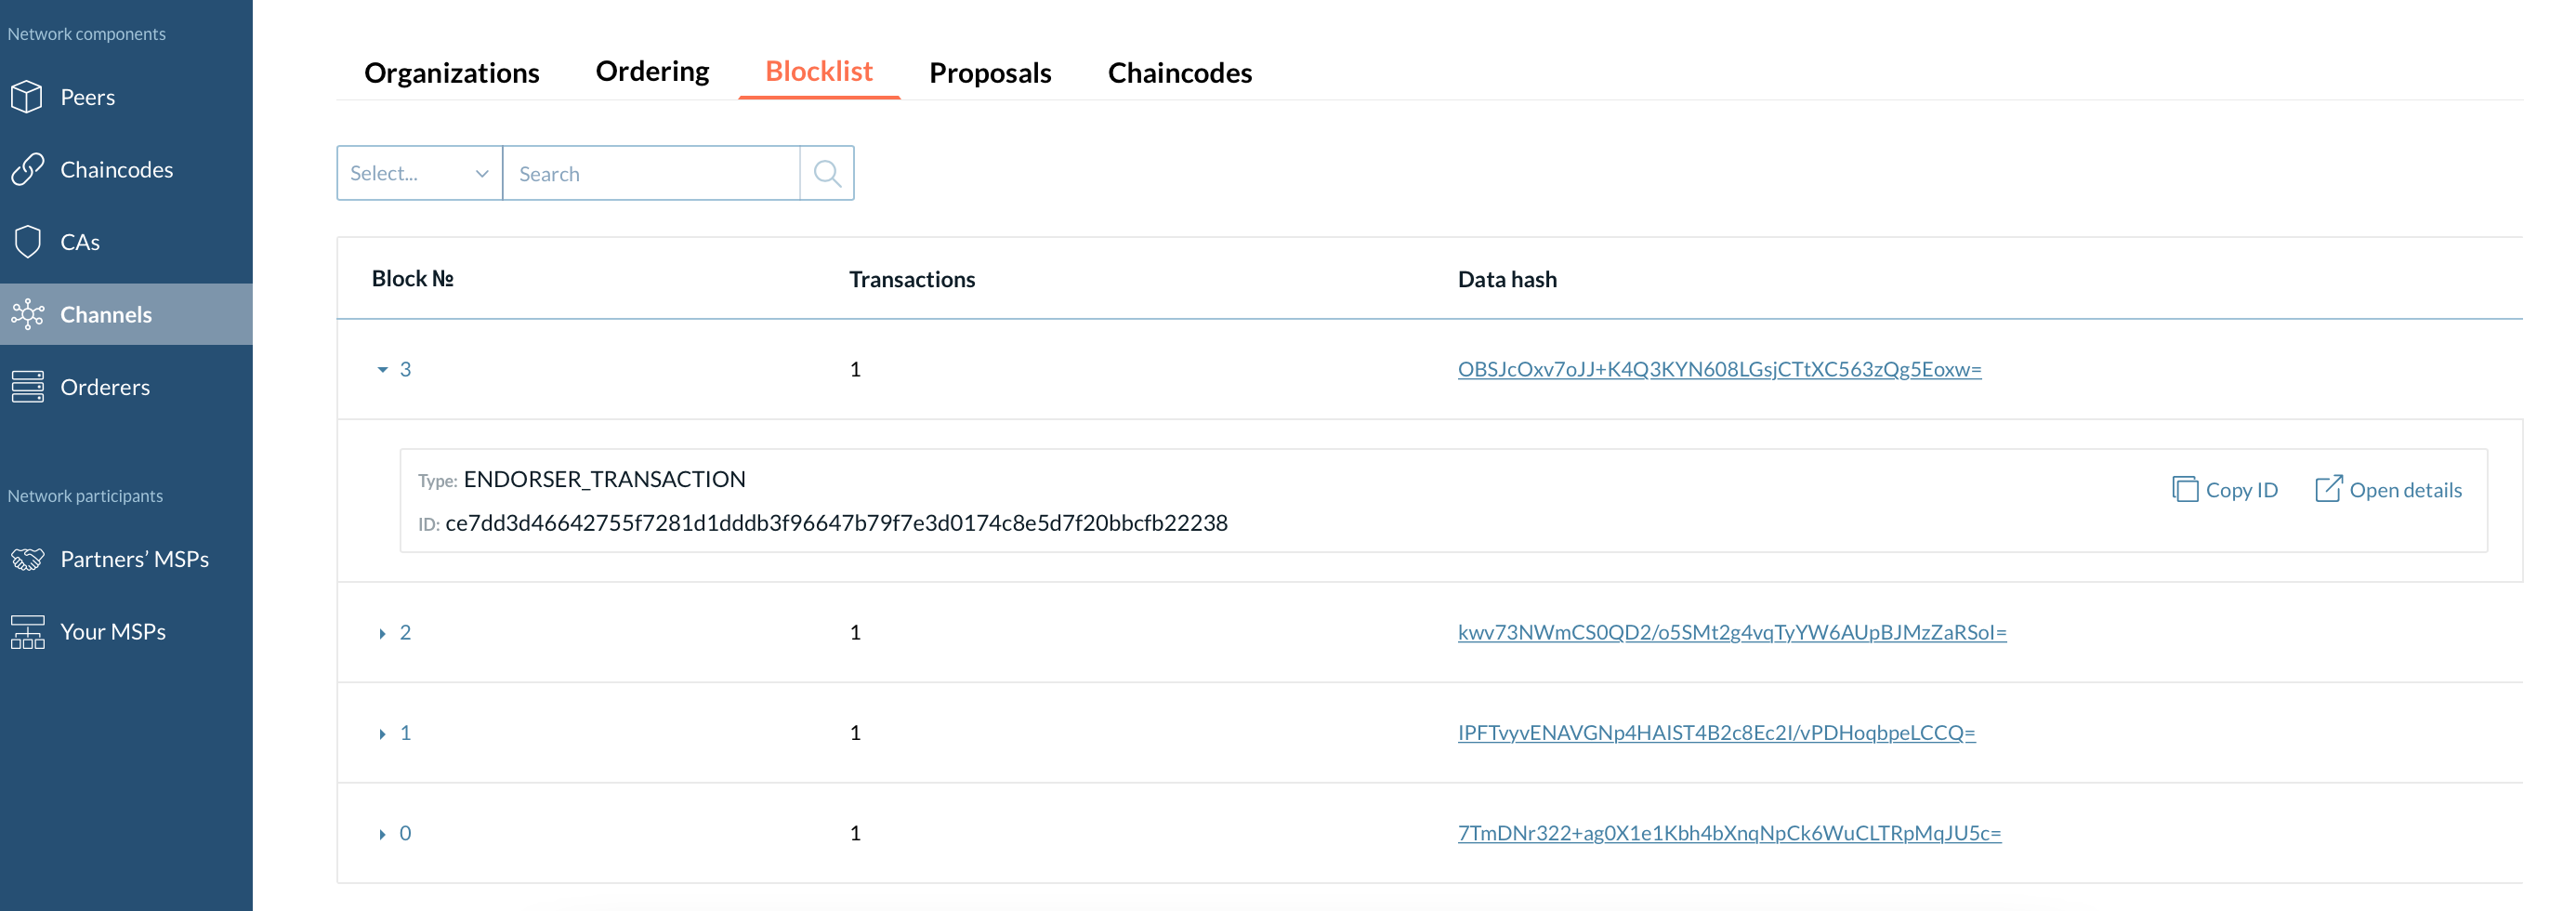Viewport: 2576px width, 911px height.
Task: Expand block 2 transactions
Action: tap(380, 632)
